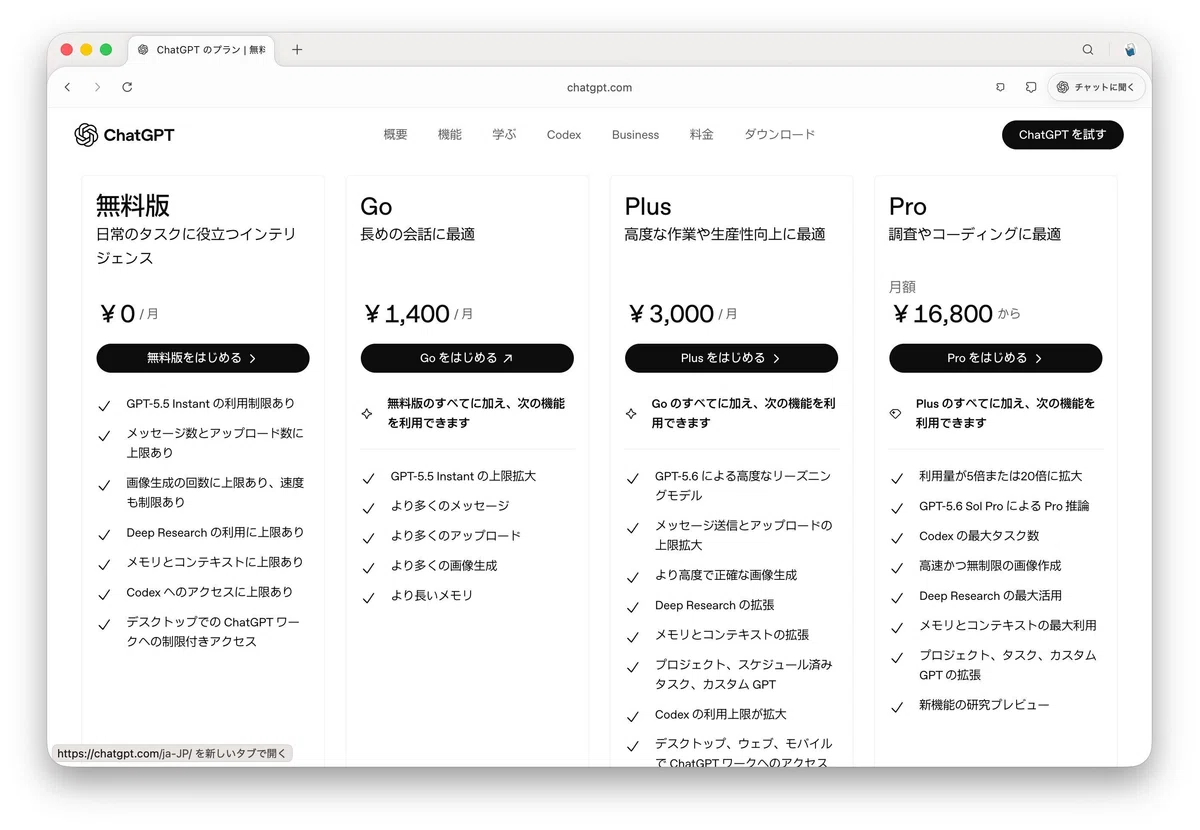The height and width of the screenshot is (830, 1200).
Task: Click the ChatGPT logo in the header
Action: click(125, 135)
